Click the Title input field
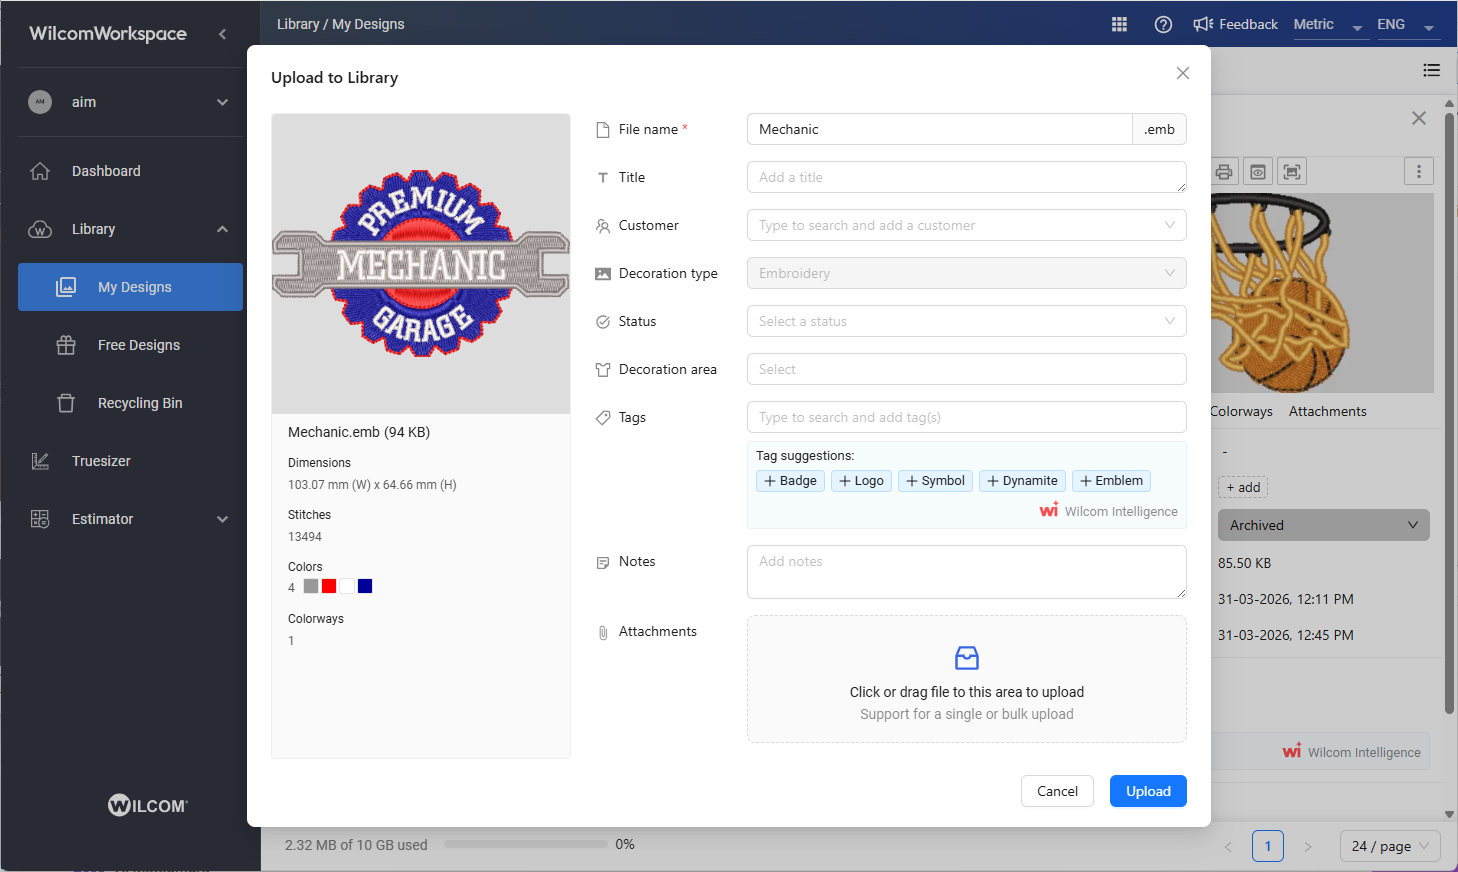 [966, 177]
